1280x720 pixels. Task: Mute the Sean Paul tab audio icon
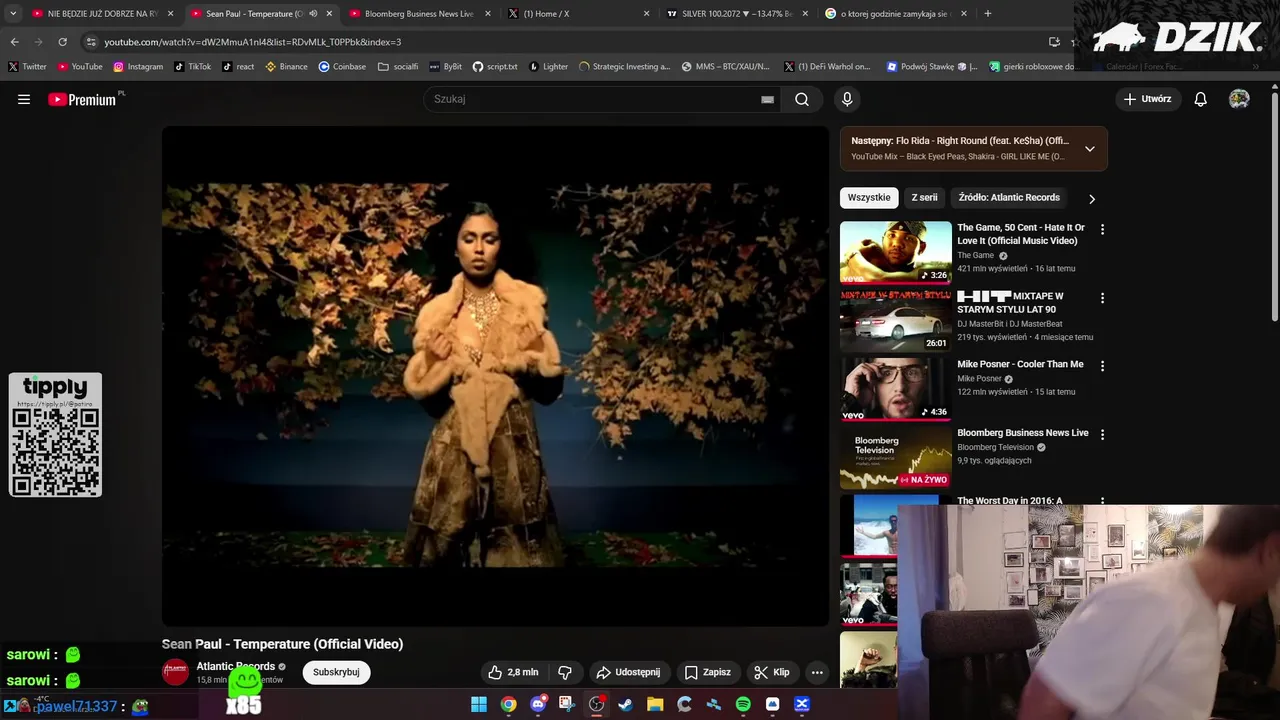[x=313, y=14]
